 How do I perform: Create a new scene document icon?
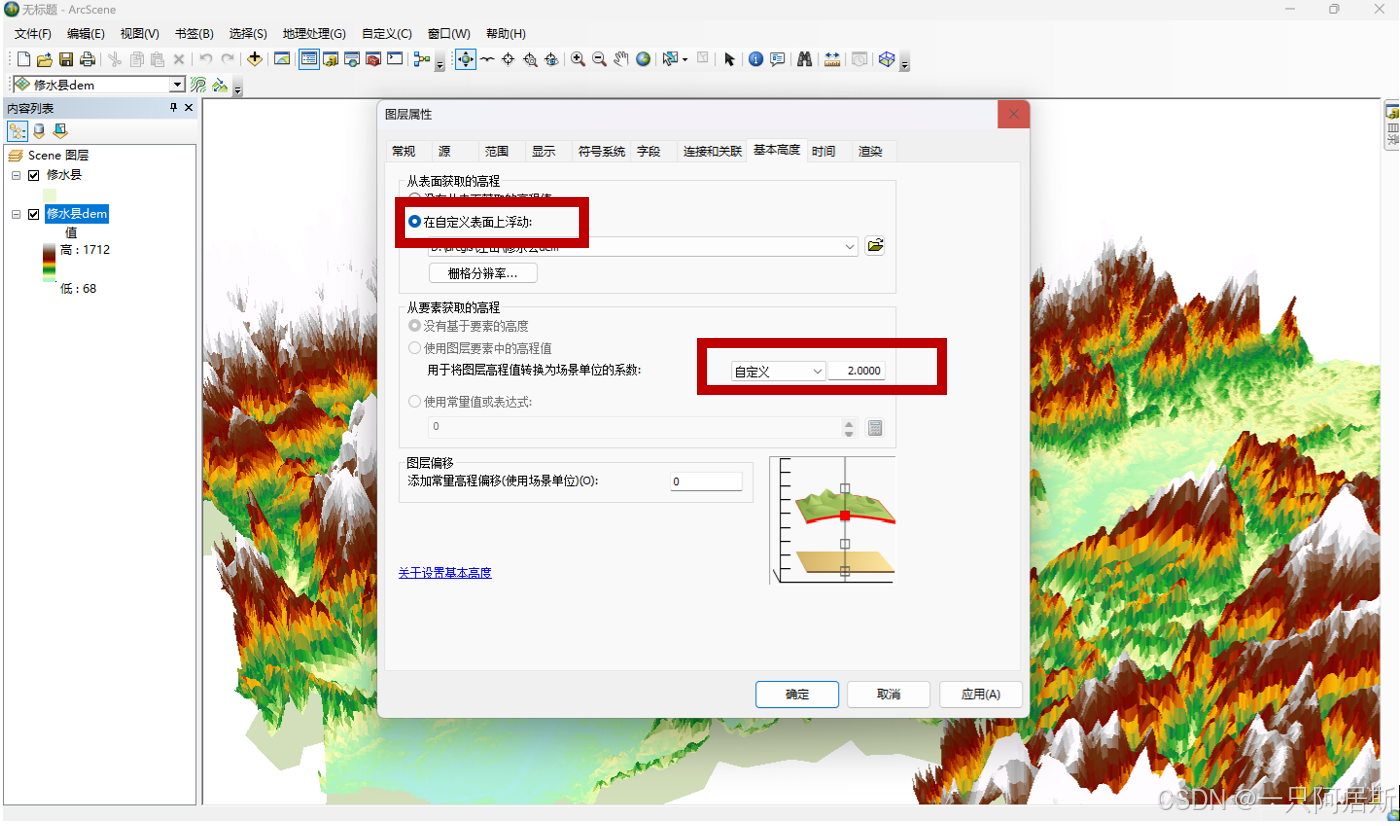[23, 59]
